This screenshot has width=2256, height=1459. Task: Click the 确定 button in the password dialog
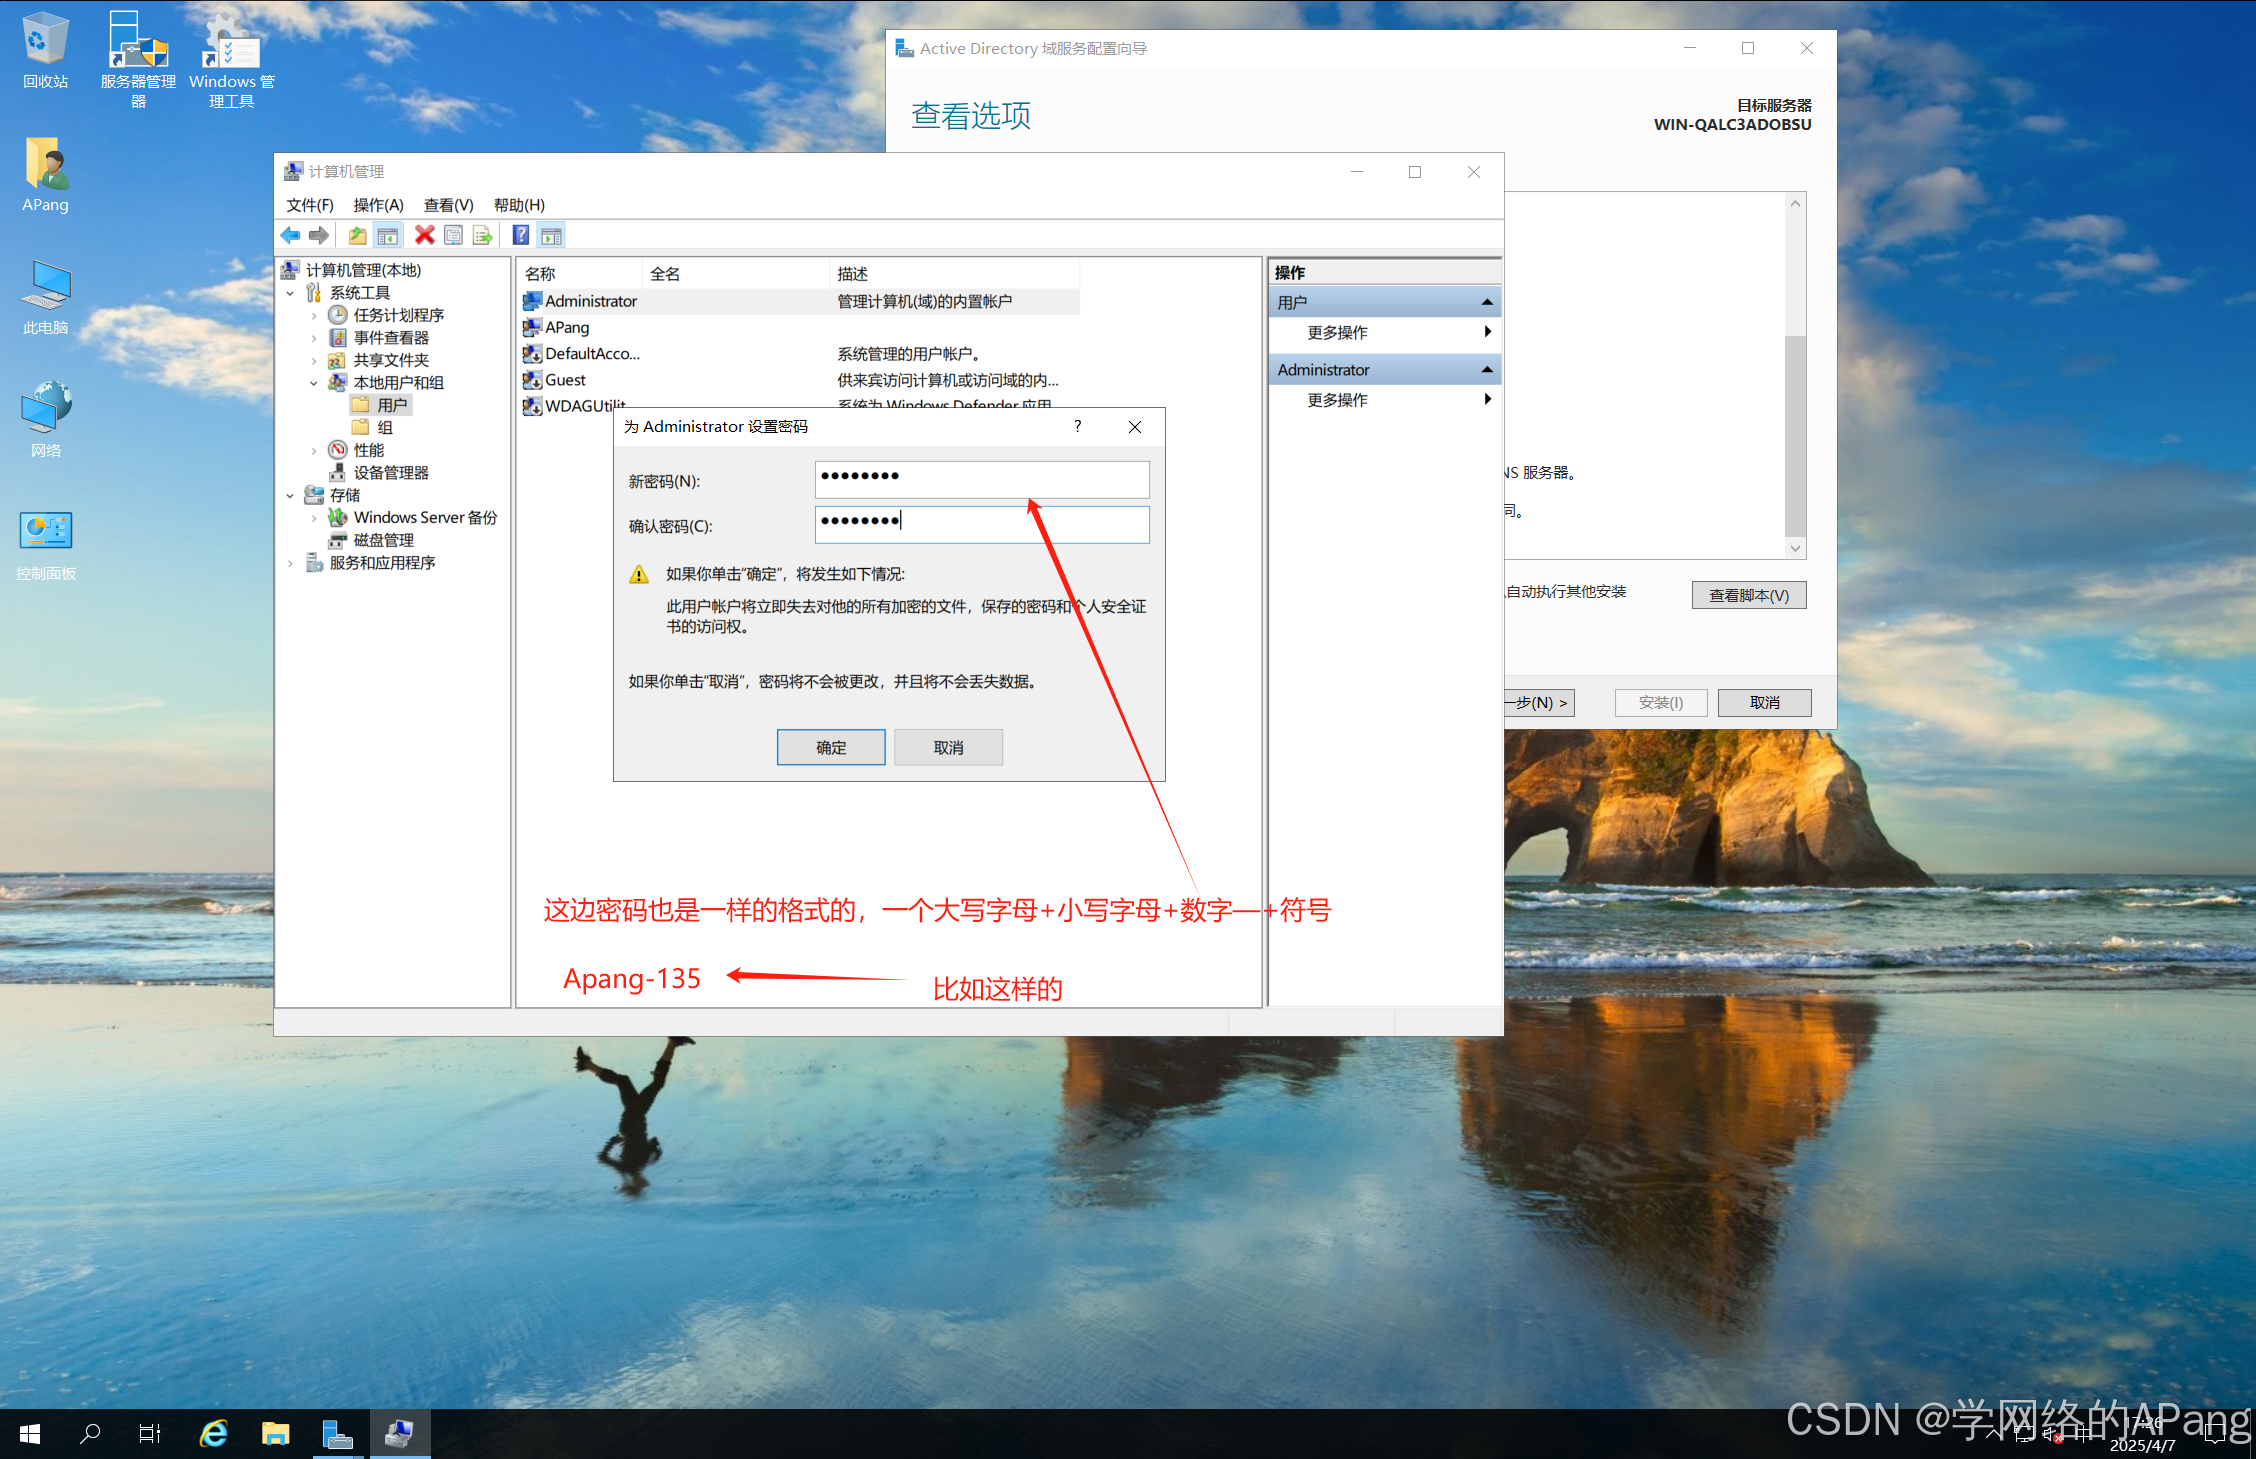point(830,747)
